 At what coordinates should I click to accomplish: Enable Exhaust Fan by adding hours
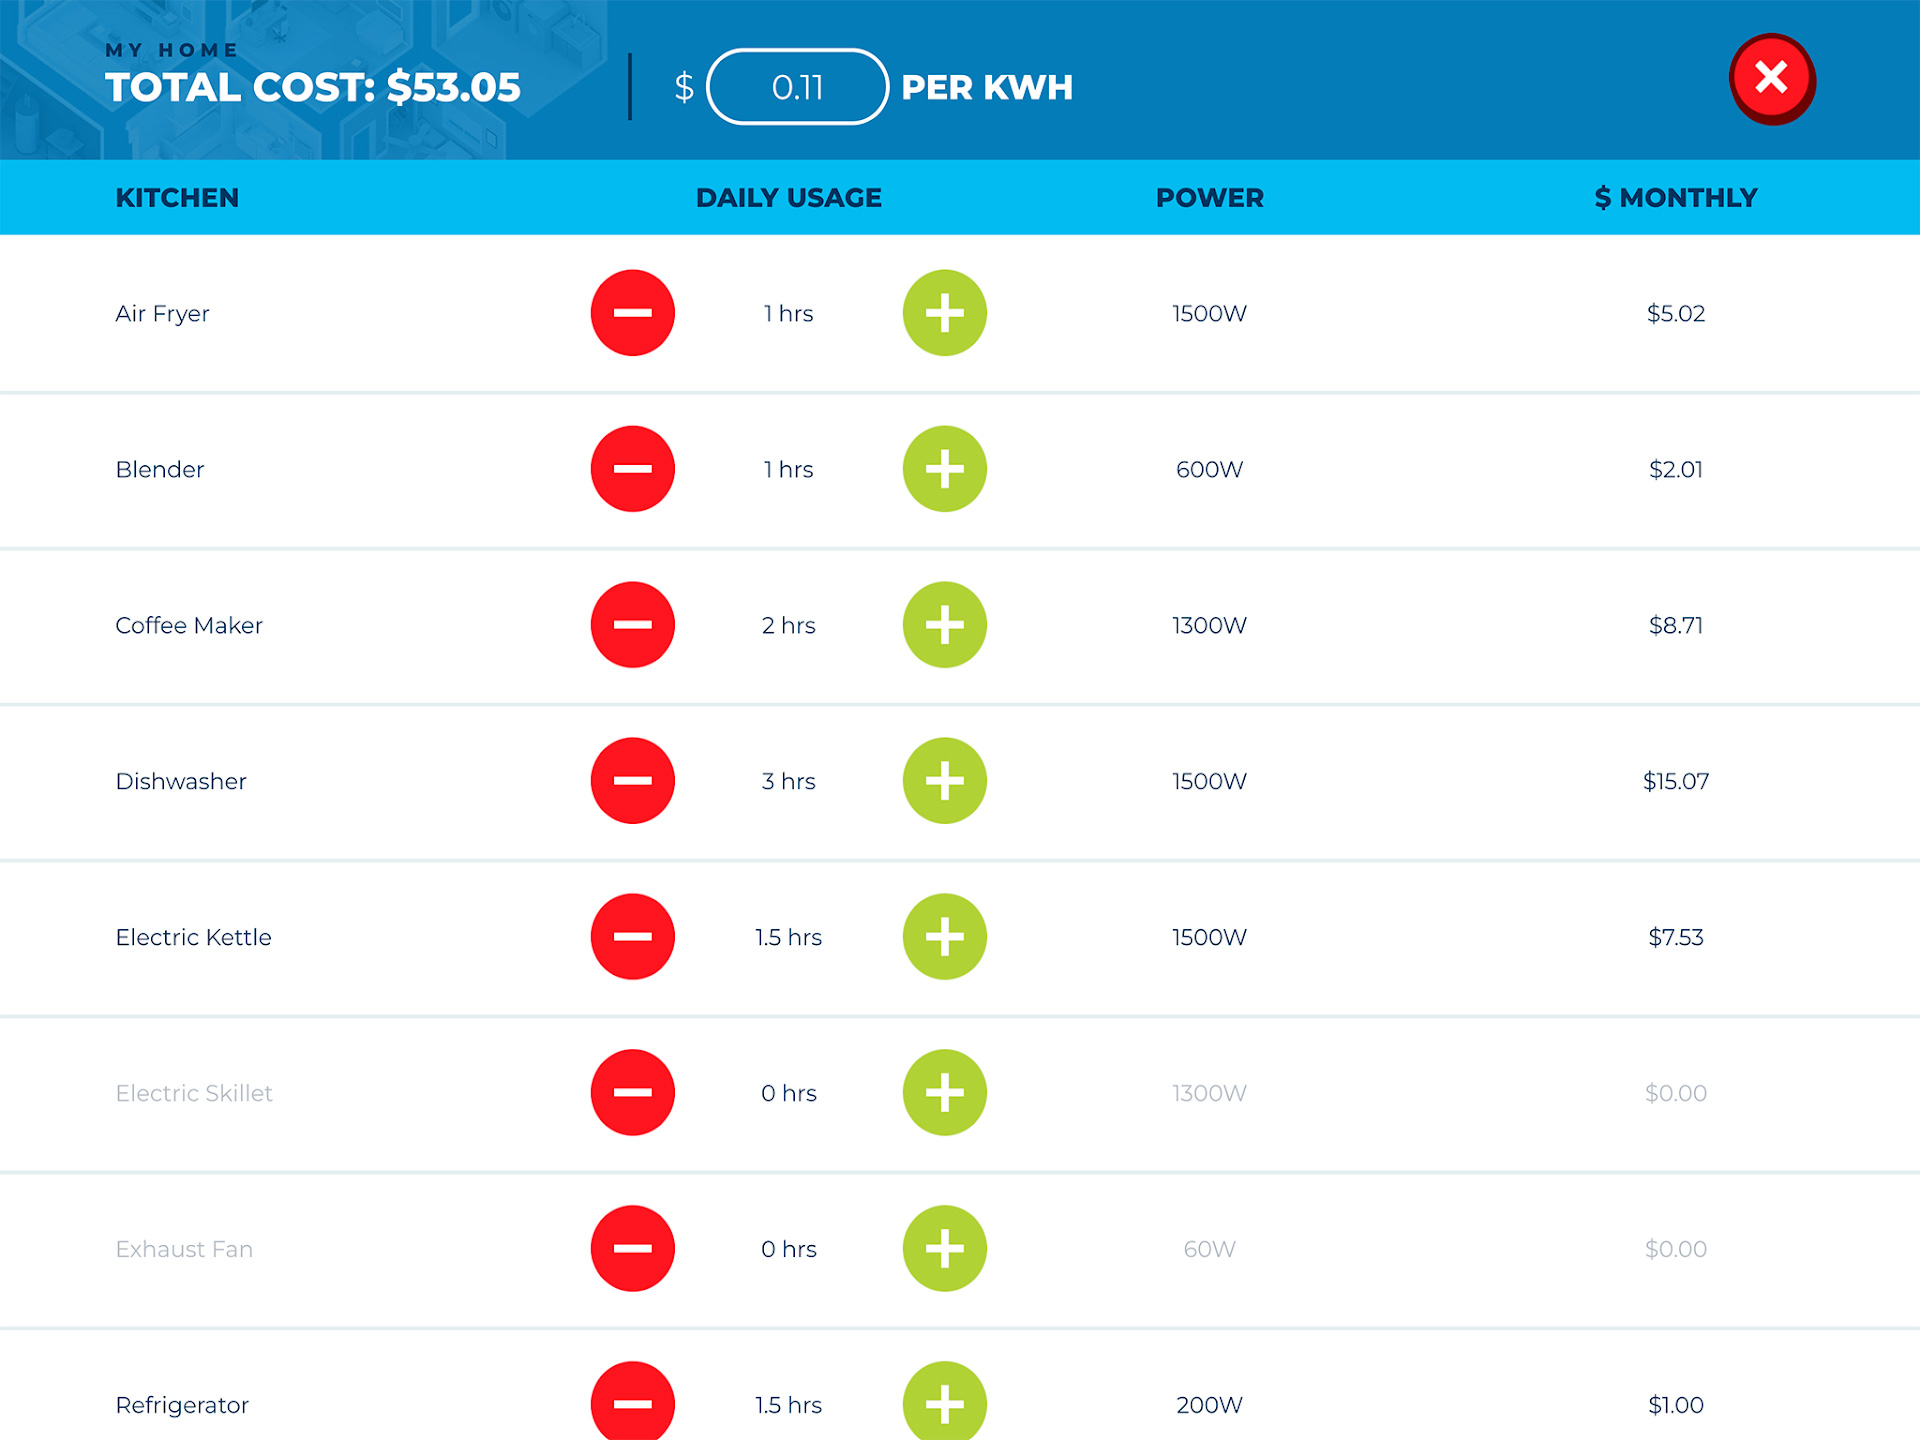coord(944,1249)
